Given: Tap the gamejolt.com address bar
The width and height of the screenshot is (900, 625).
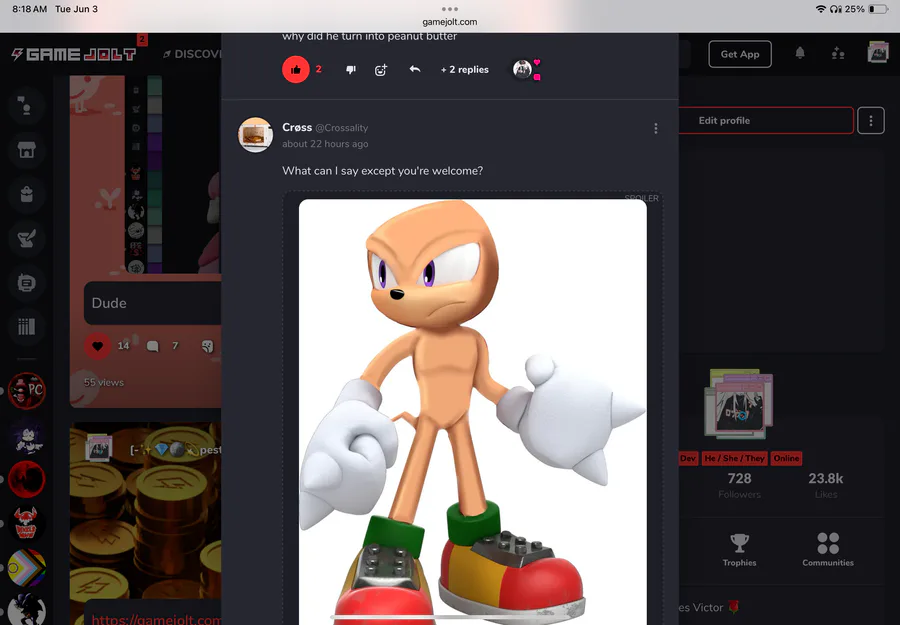Looking at the screenshot, I should 449,22.
